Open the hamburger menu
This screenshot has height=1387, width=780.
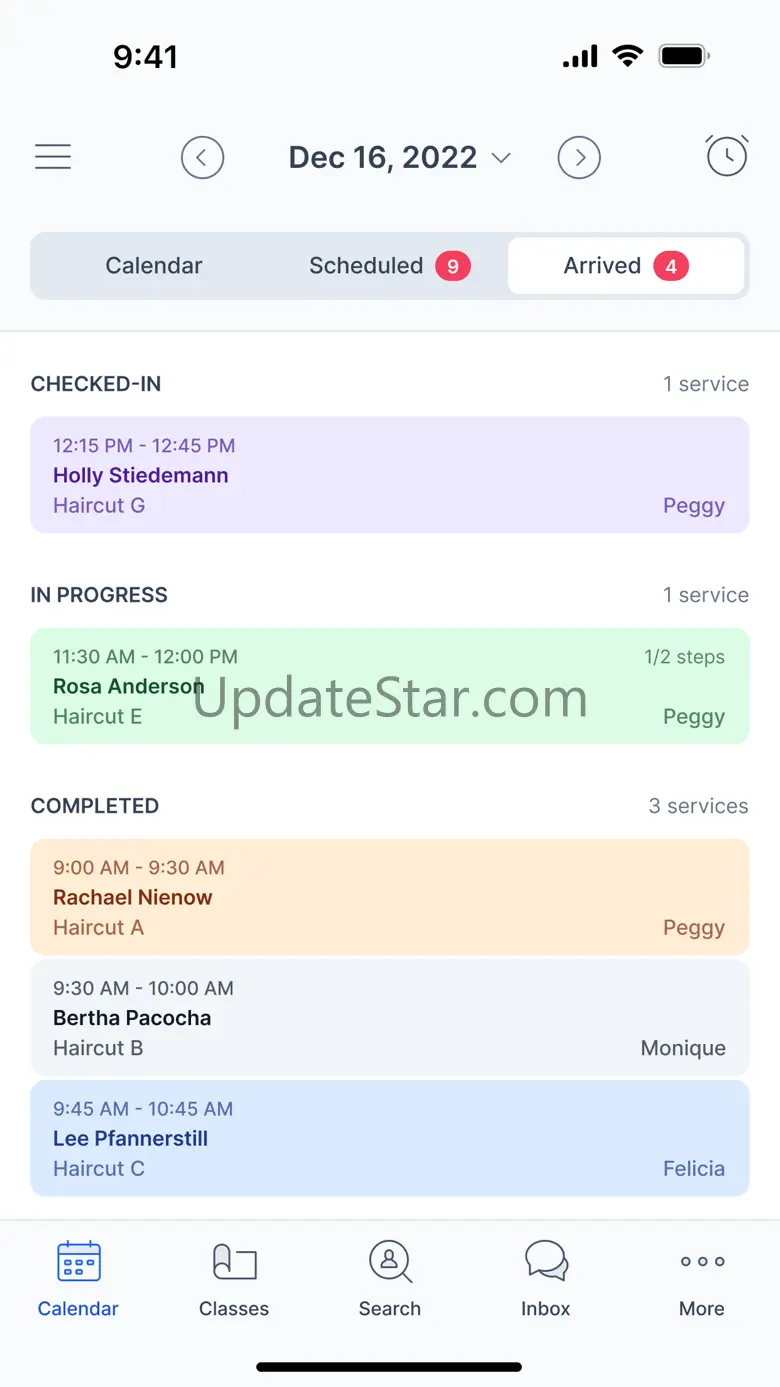click(53, 157)
